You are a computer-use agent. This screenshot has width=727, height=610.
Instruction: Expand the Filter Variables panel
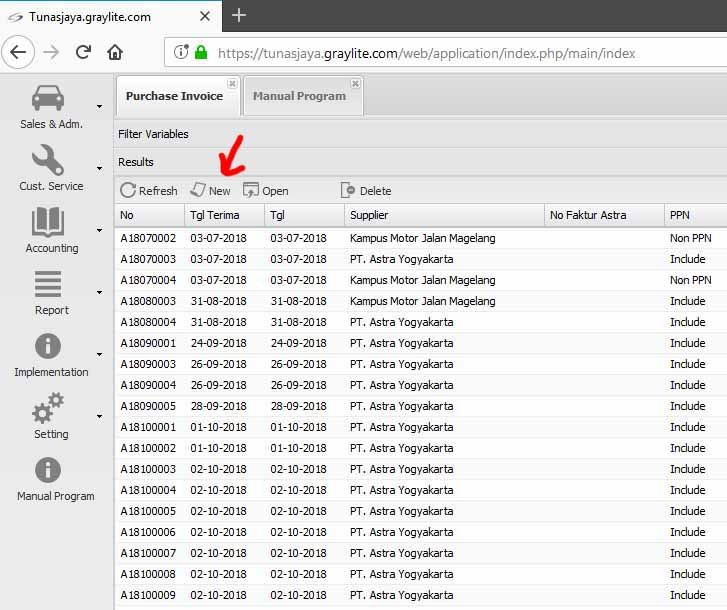click(x=153, y=134)
